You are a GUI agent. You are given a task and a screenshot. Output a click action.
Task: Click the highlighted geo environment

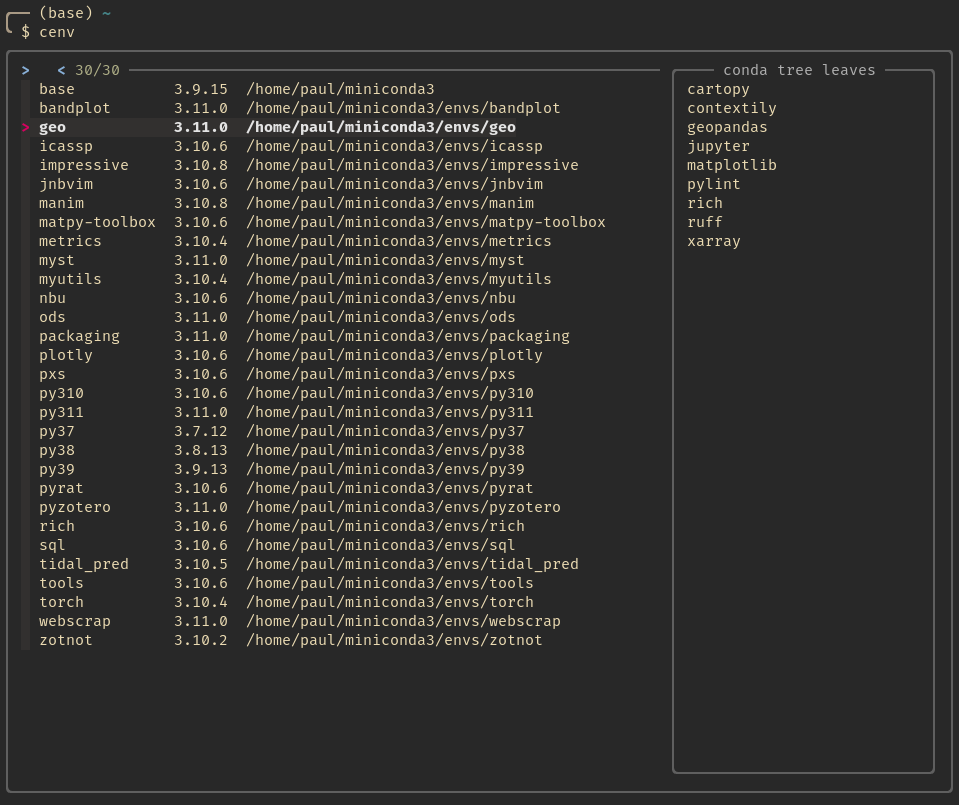52,127
